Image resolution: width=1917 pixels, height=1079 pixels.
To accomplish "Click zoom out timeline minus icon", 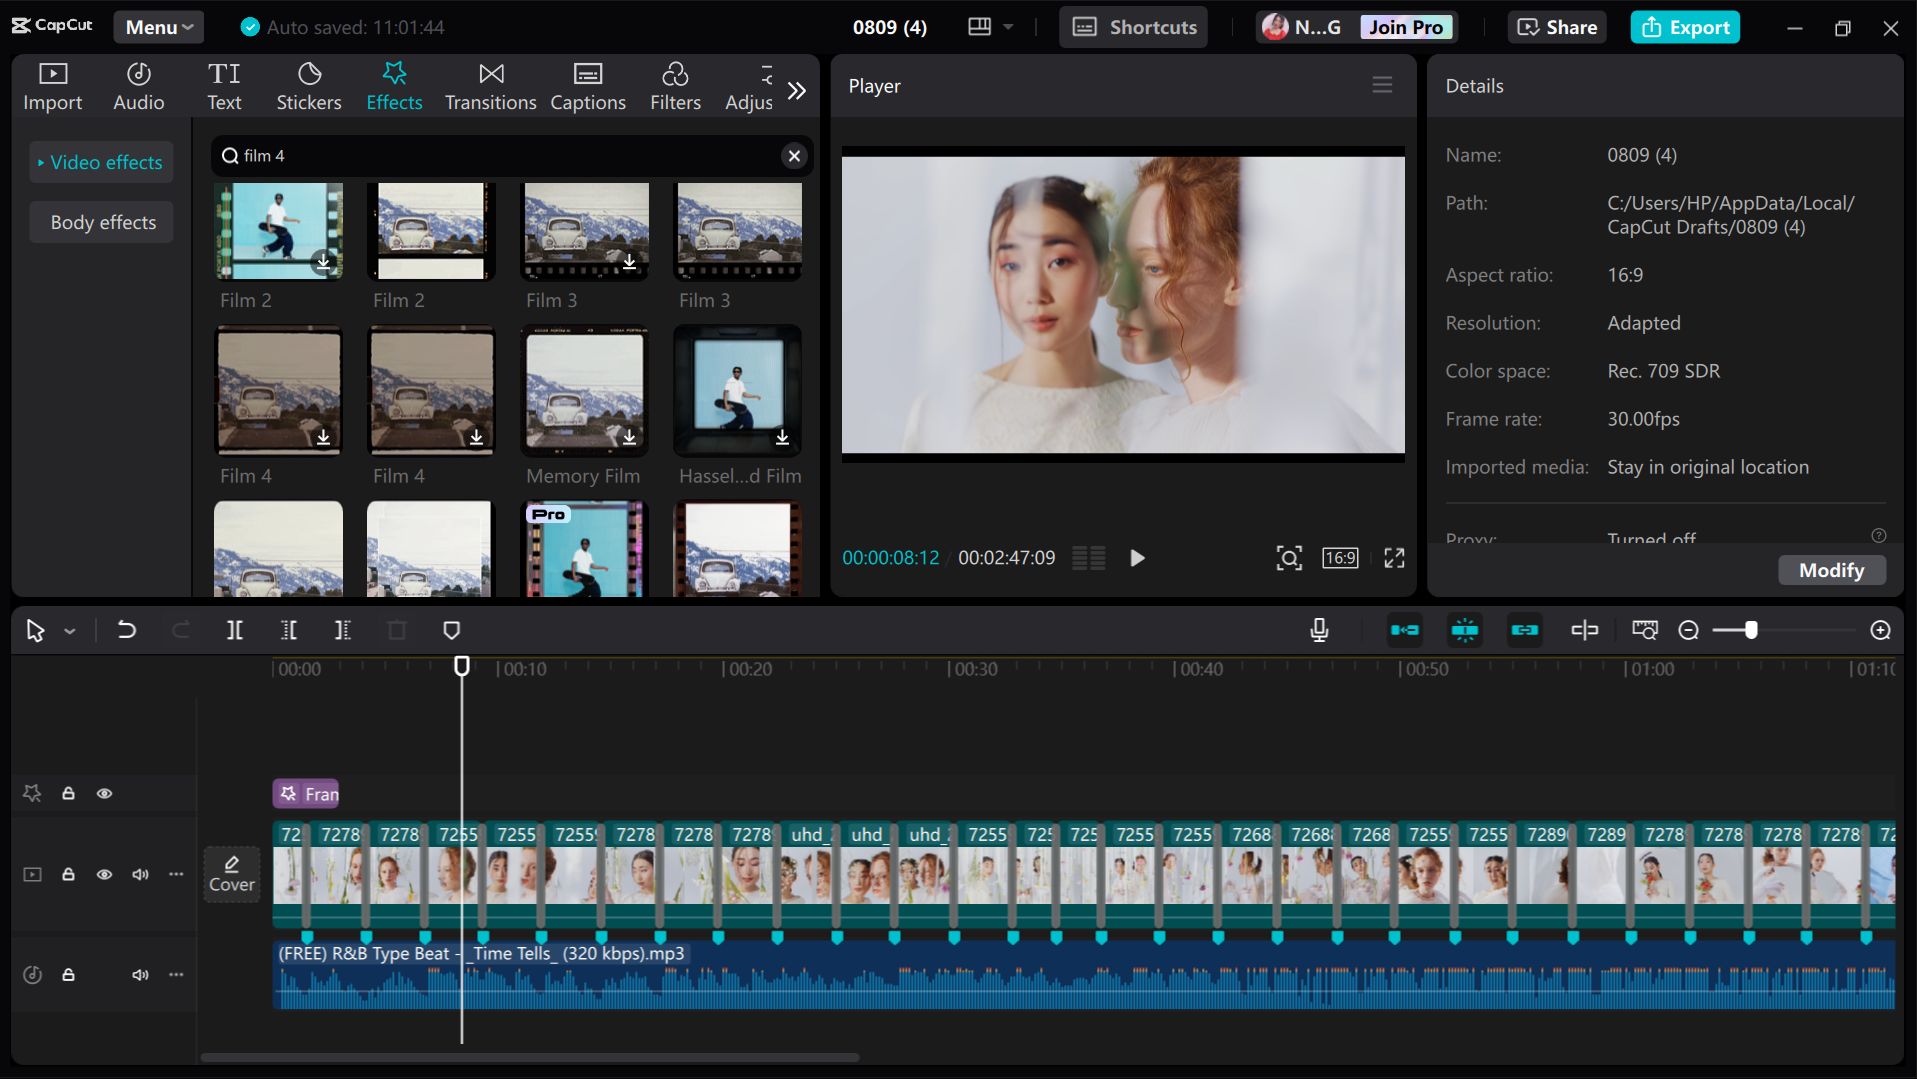I will [1688, 630].
